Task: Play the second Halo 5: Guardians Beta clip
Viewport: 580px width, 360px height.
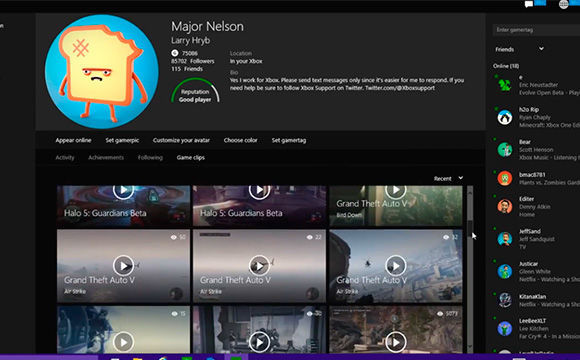Action: (259, 190)
